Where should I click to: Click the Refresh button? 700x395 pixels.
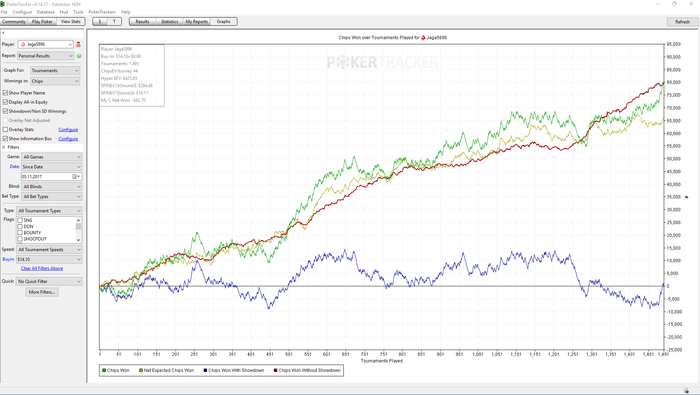(x=682, y=22)
